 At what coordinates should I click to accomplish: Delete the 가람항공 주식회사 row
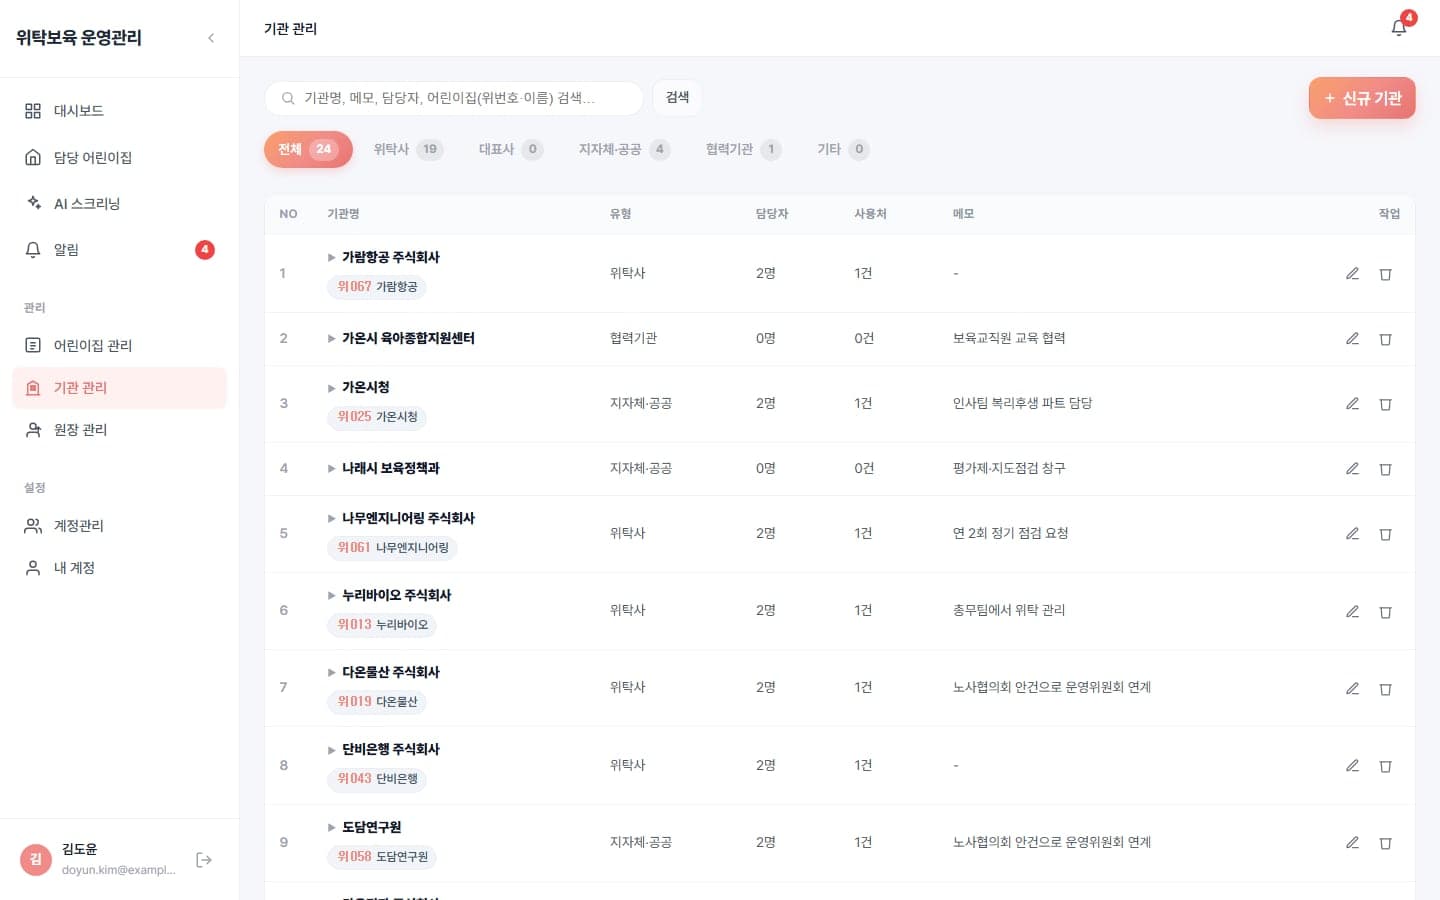[x=1386, y=274]
